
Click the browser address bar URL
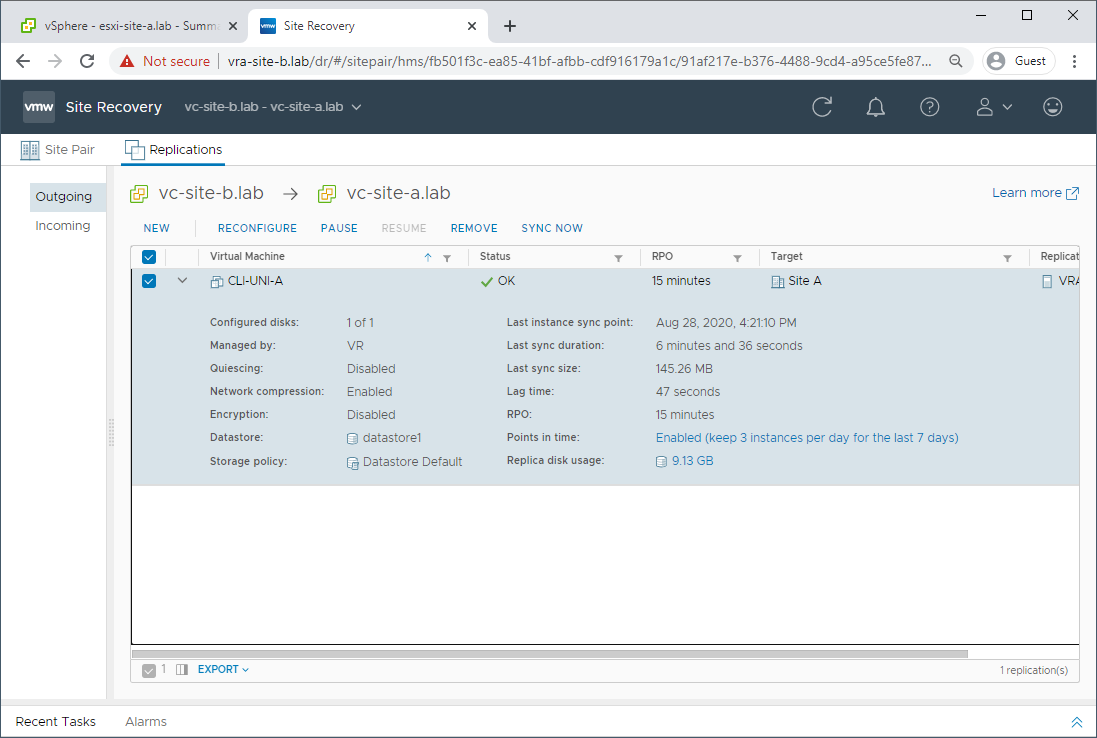click(579, 62)
